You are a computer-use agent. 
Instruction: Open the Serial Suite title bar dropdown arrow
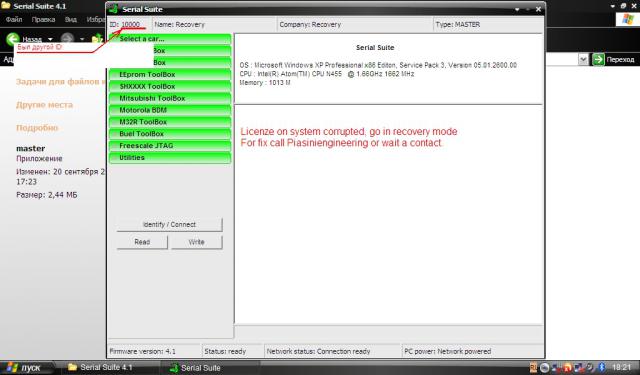[517, 9]
